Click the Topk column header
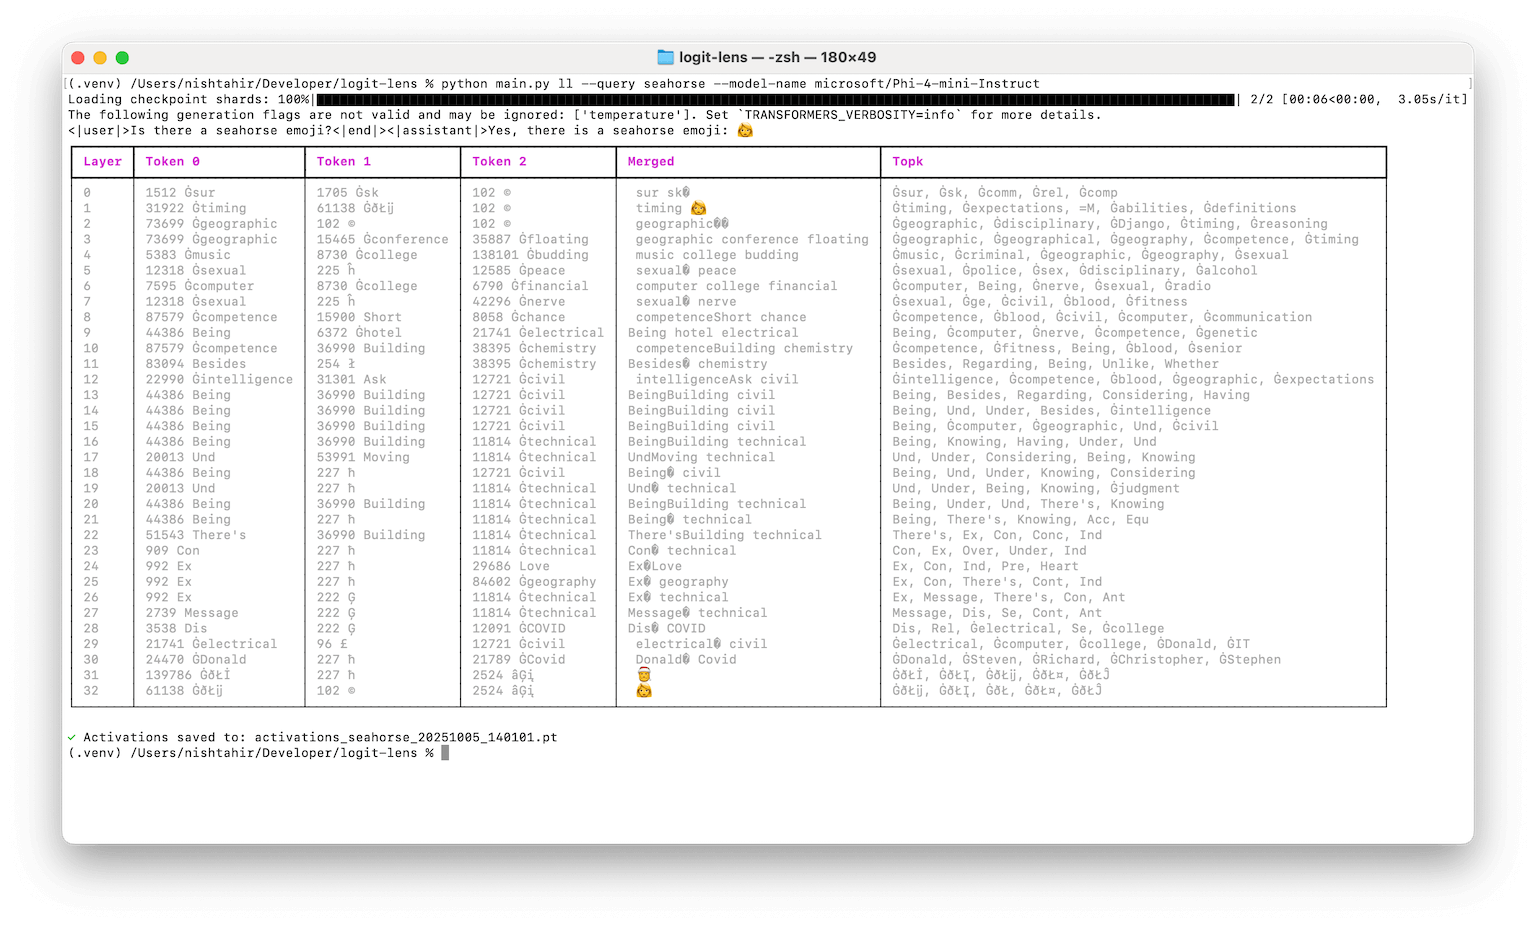This screenshot has height=926, width=1536. 907,162
